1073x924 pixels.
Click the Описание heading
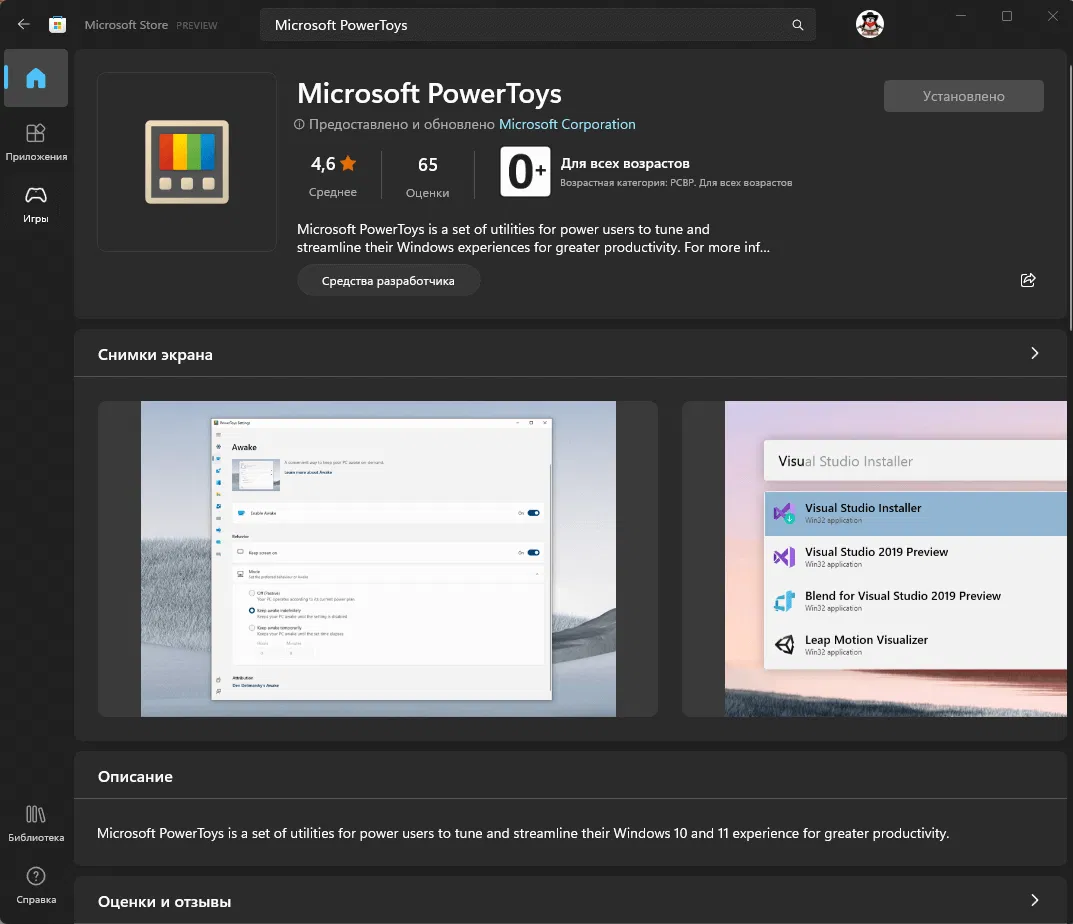[135, 777]
